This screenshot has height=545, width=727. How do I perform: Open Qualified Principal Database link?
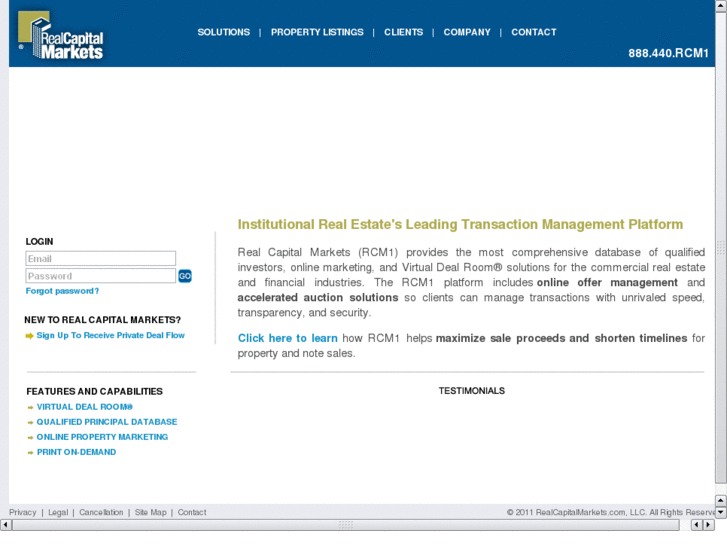[107, 422]
